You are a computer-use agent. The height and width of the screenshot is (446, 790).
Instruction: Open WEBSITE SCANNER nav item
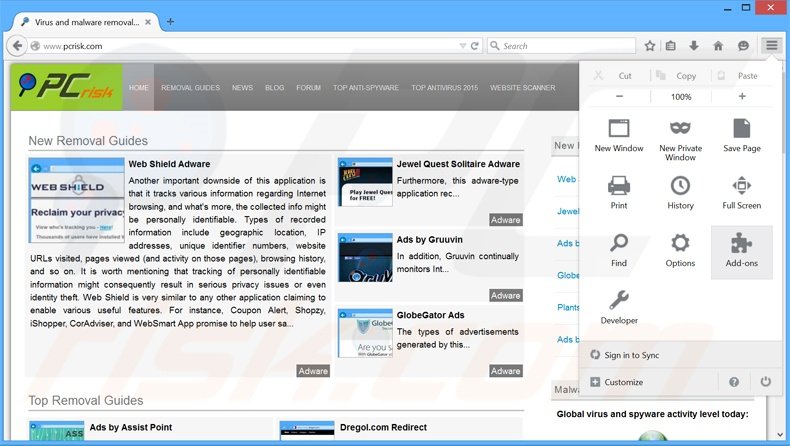522,87
